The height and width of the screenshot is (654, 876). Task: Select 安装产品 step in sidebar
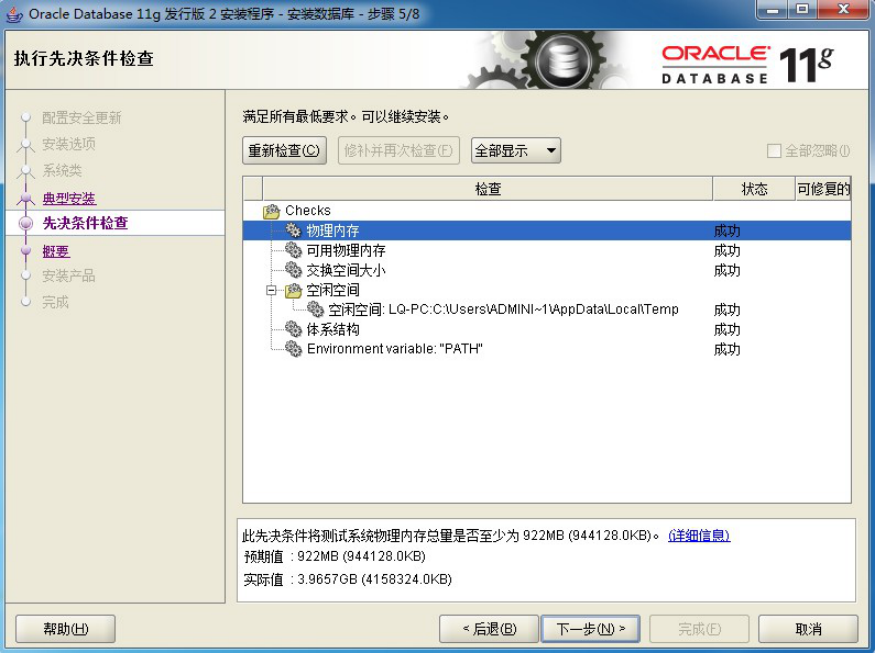tap(69, 276)
